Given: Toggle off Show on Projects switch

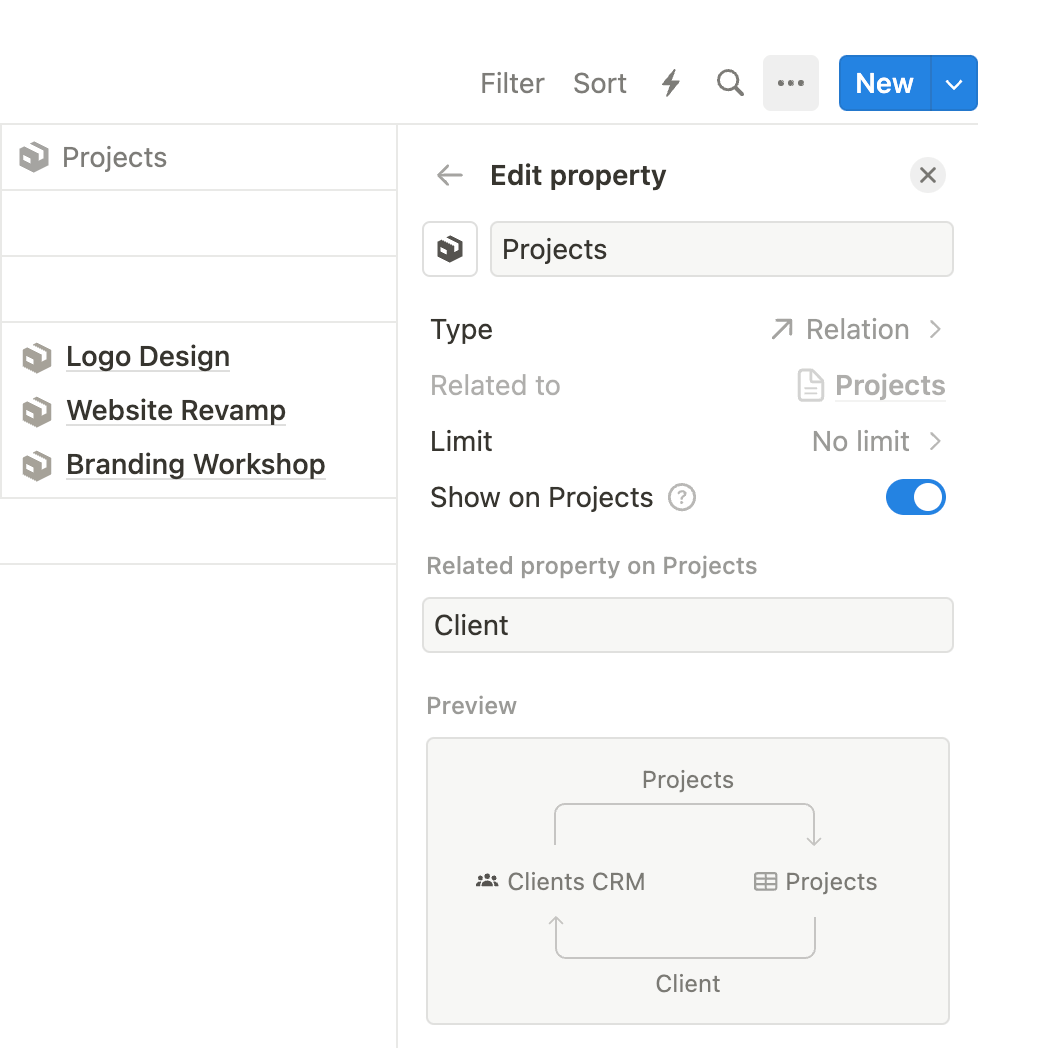Looking at the screenshot, I should (915, 497).
